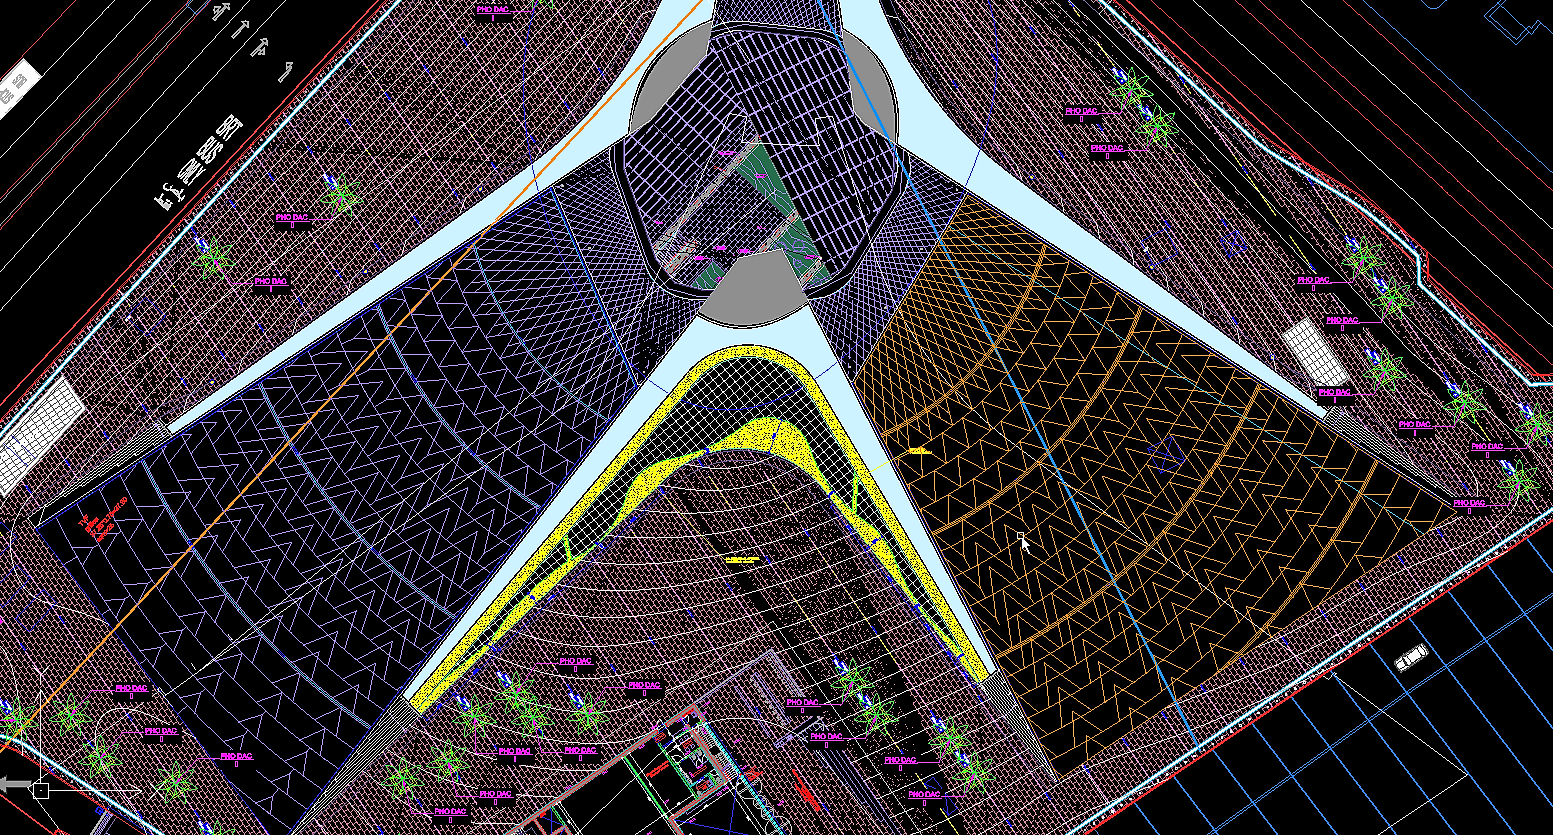Select the small yellow marker in orange paving
Viewport: 1553px width, 835px height.
(919, 452)
